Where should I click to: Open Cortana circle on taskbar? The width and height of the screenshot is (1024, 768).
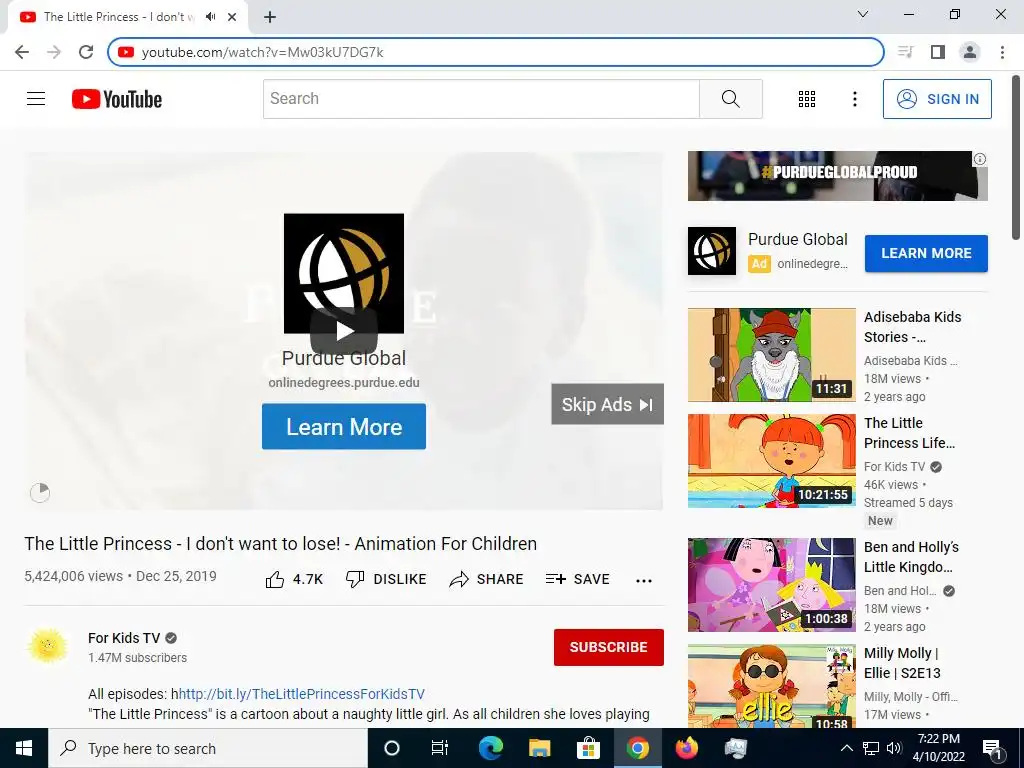(x=391, y=748)
